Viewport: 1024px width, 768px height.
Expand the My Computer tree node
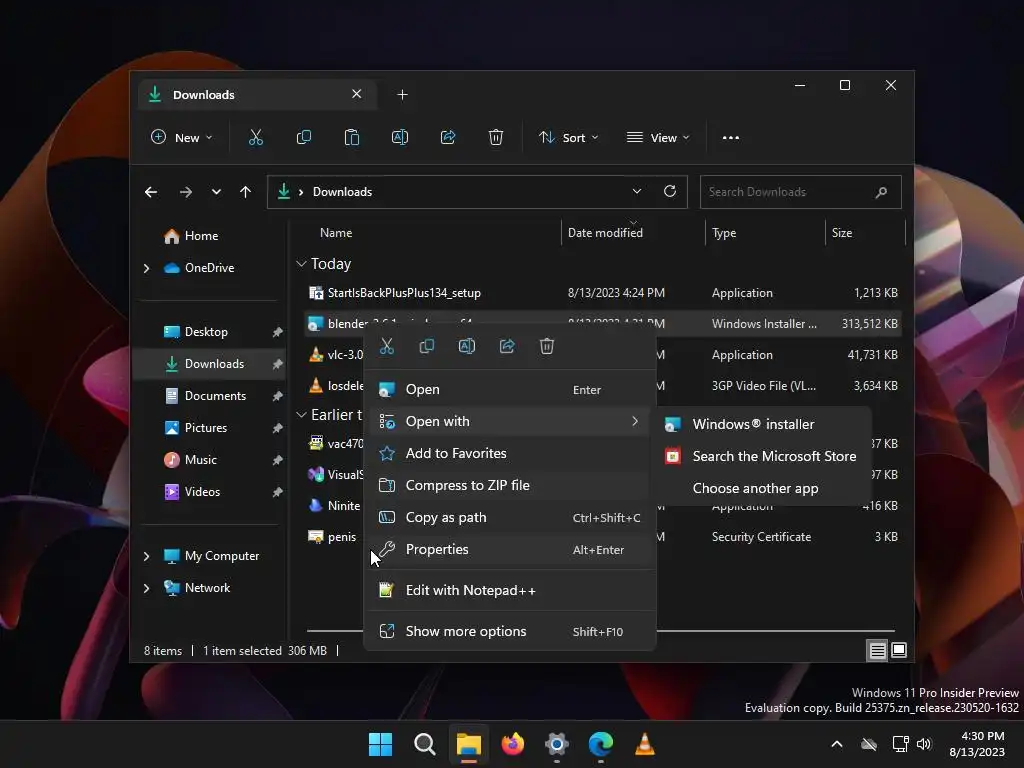coord(146,556)
